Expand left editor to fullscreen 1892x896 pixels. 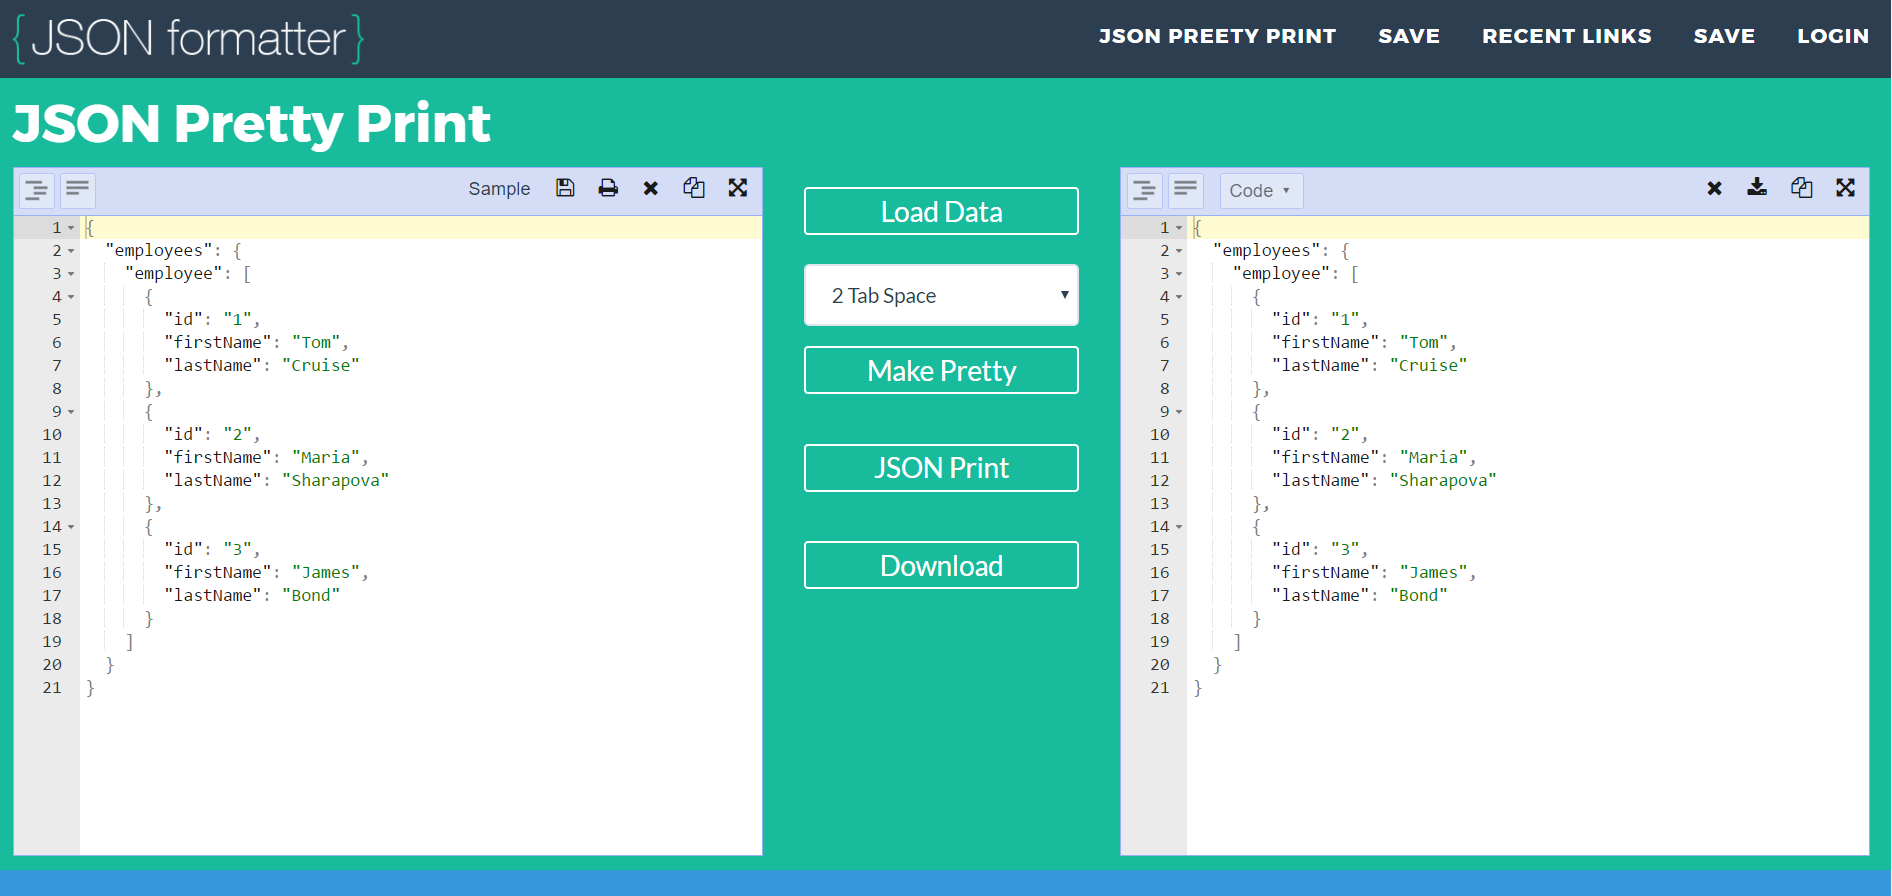tap(738, 188)
